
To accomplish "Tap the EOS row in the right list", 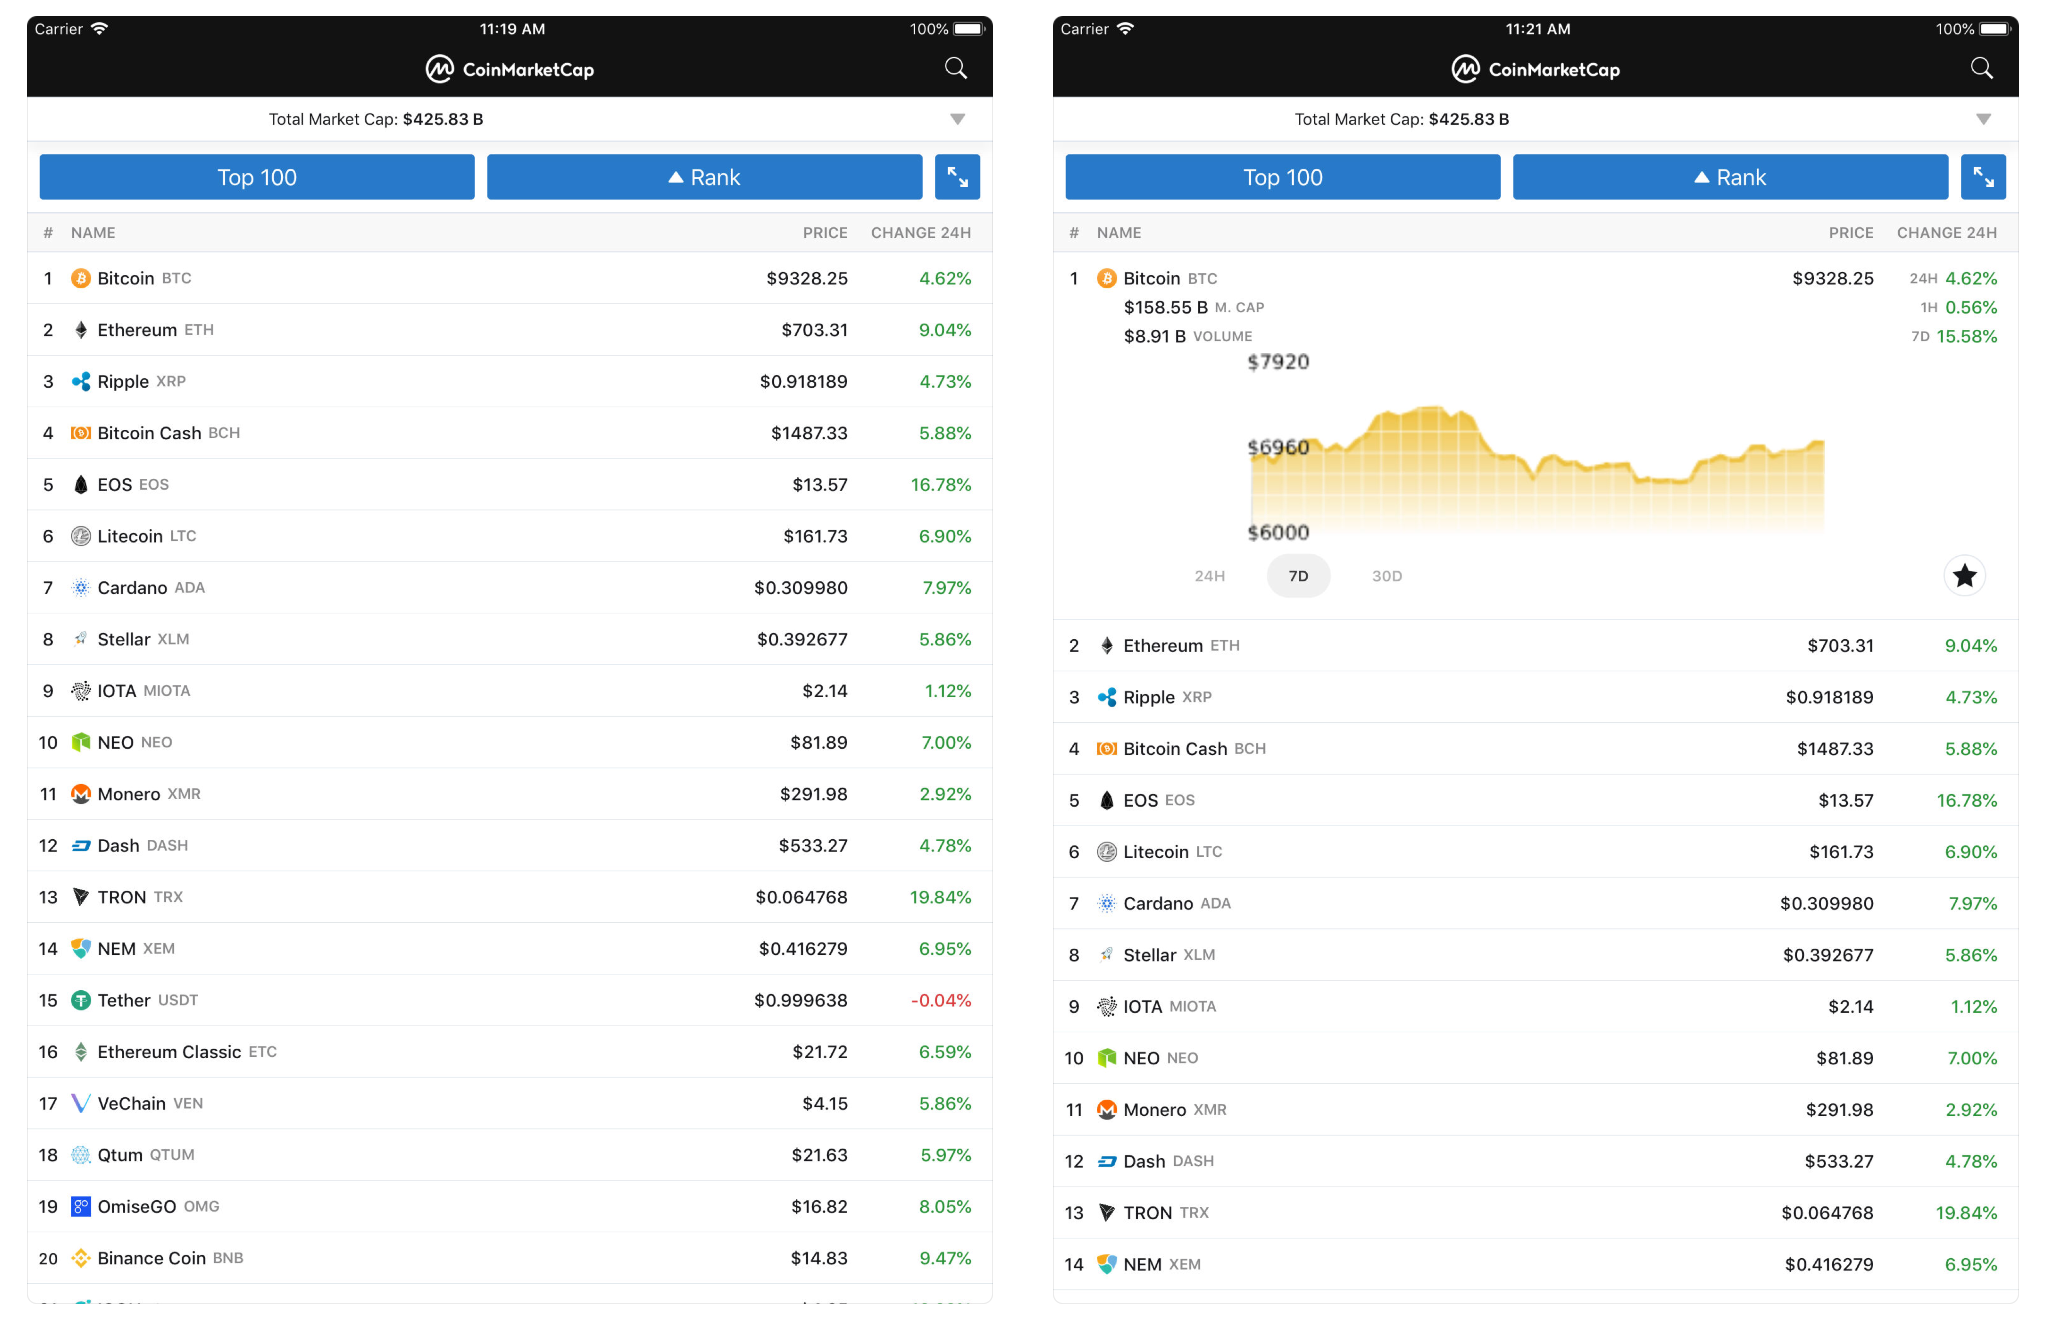I will click(x=1536, y=800).
